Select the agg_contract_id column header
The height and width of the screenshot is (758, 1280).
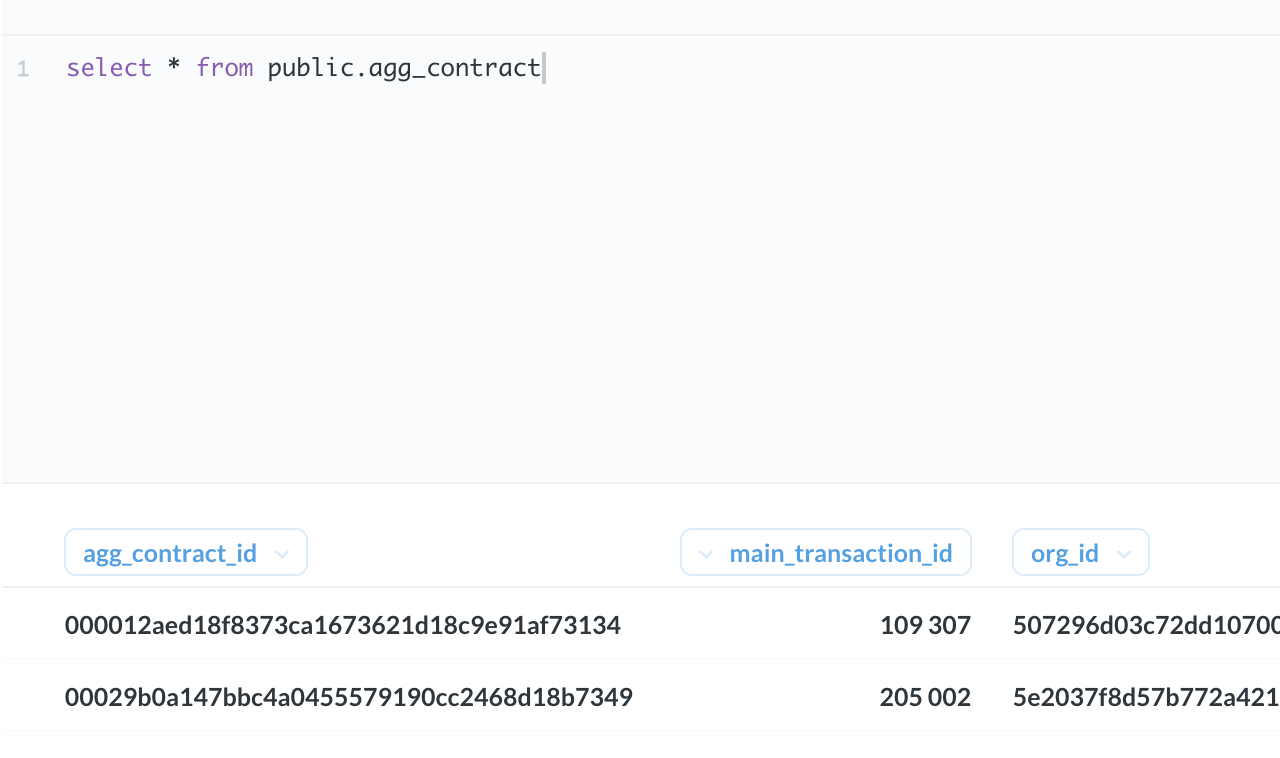(168, 552)
